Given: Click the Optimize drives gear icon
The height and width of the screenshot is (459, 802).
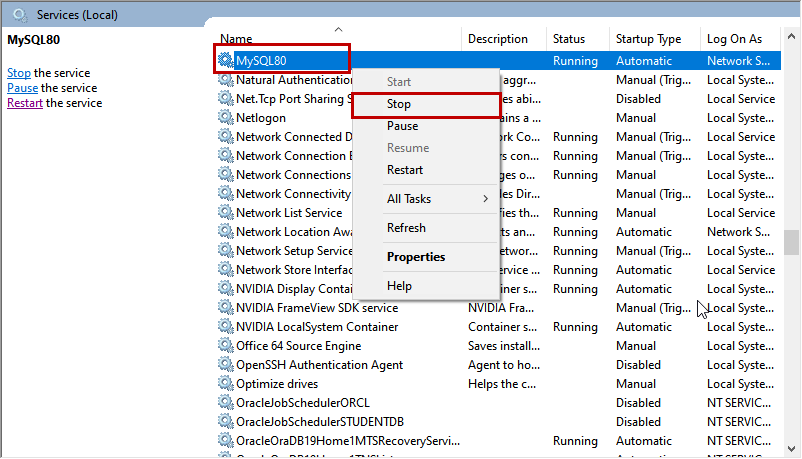Looking at the screenshot, I should (226, 384).
